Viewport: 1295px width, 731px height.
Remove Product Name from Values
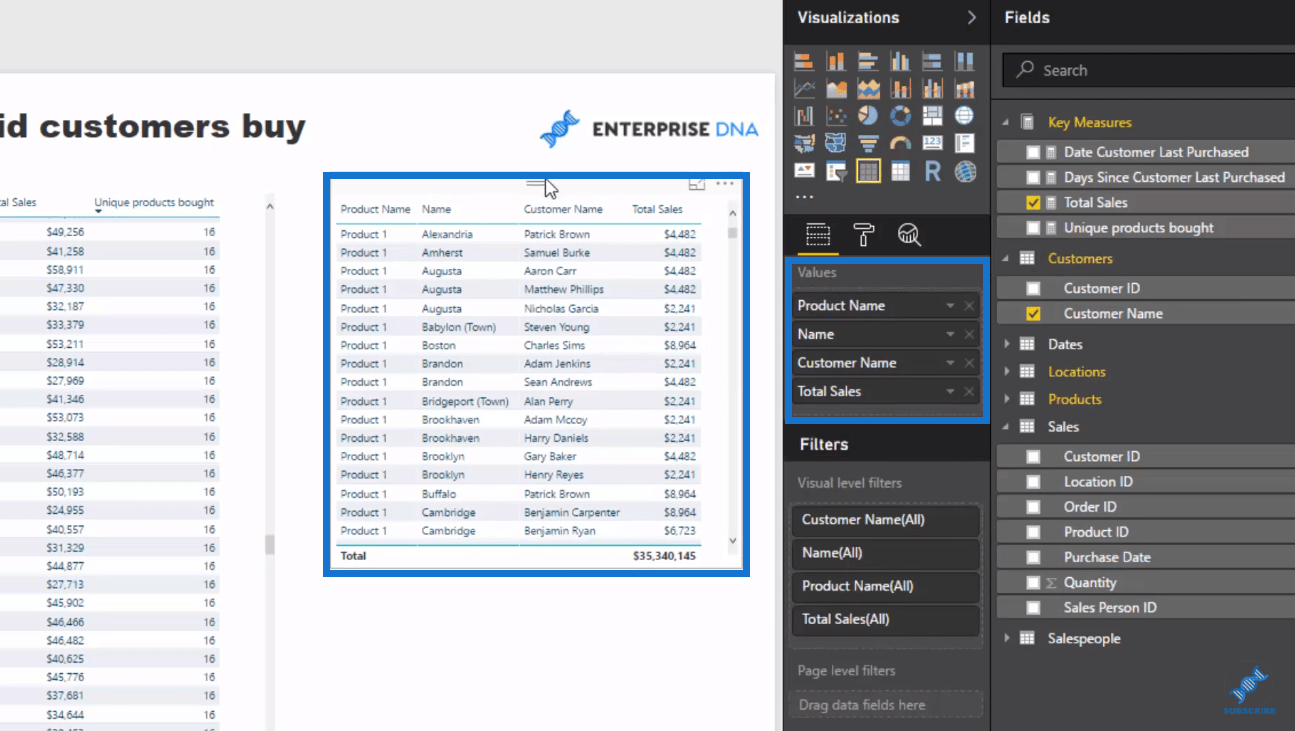click(x=969, y=306)
